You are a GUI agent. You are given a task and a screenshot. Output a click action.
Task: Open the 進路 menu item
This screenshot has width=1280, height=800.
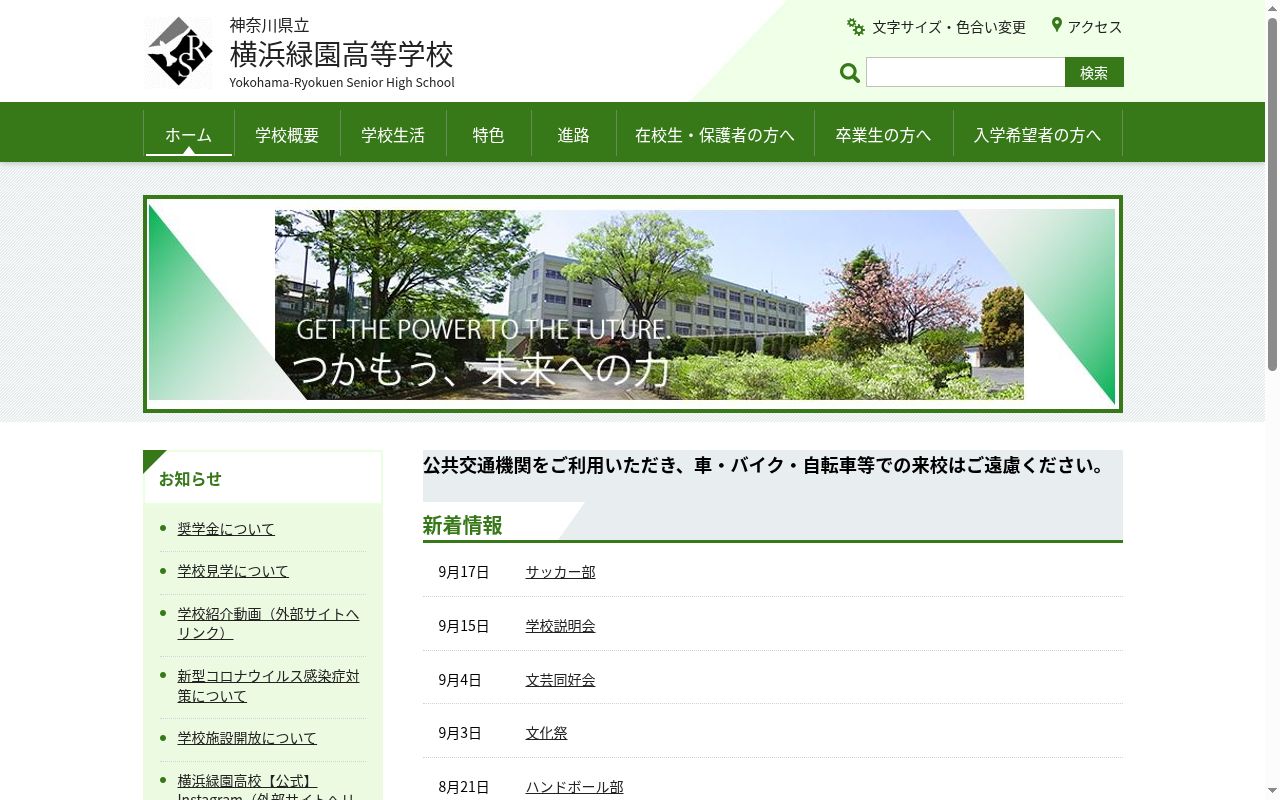tap(573, 135)
